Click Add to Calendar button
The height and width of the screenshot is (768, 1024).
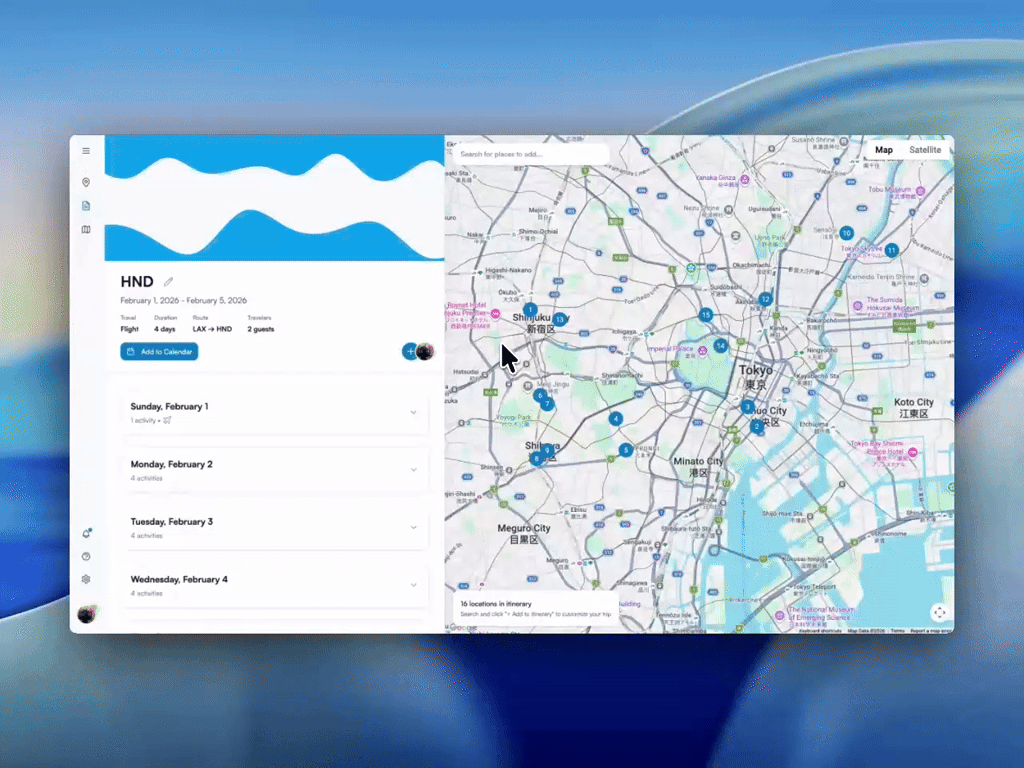coord(159,351)
